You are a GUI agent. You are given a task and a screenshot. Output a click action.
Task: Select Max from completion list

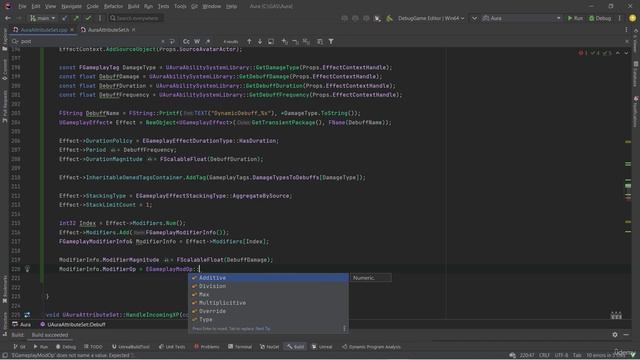268,294
